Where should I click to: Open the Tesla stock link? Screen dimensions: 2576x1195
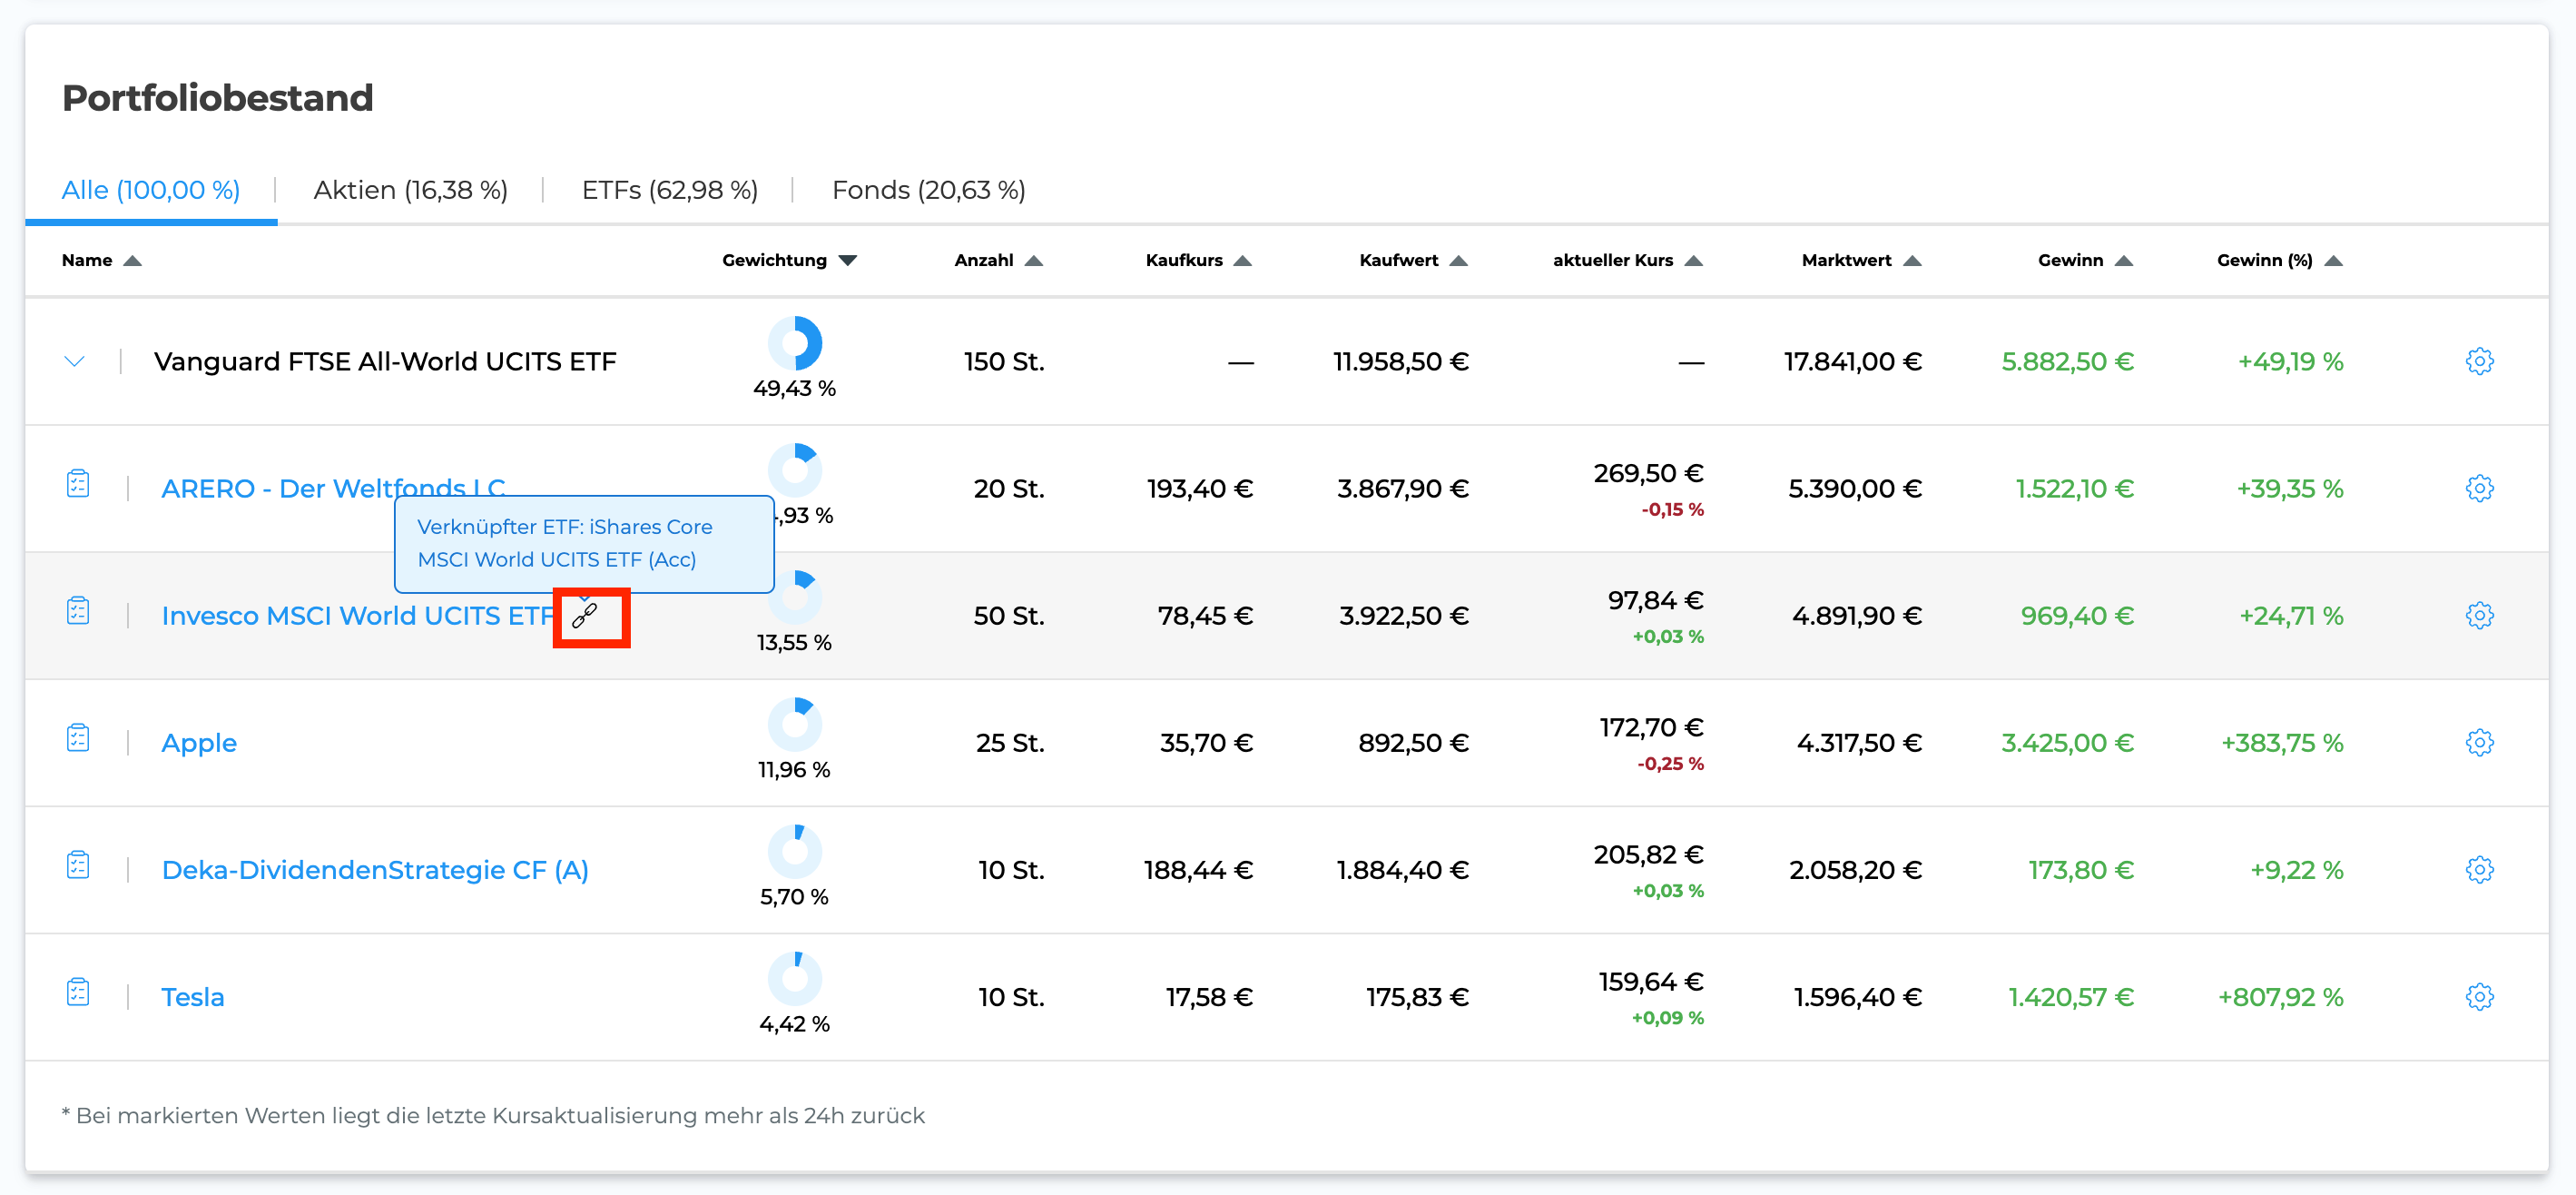click(x=193, y=996)
